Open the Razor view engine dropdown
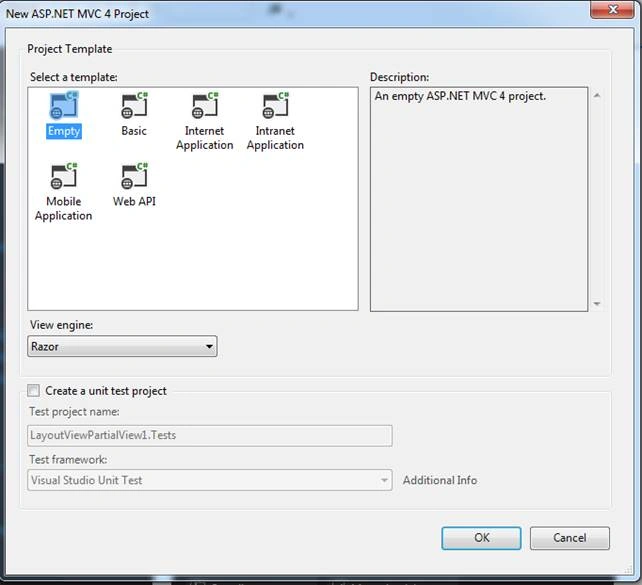Screen dimensions: 642x585 coord(122,346)
